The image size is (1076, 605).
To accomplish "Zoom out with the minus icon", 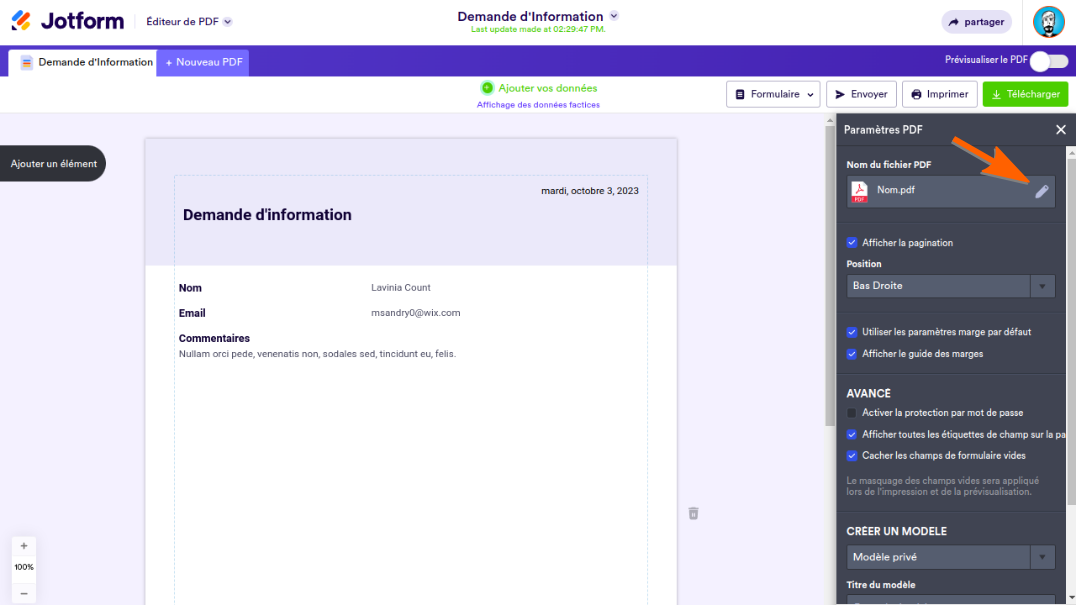I will click(x=24, y=593).
